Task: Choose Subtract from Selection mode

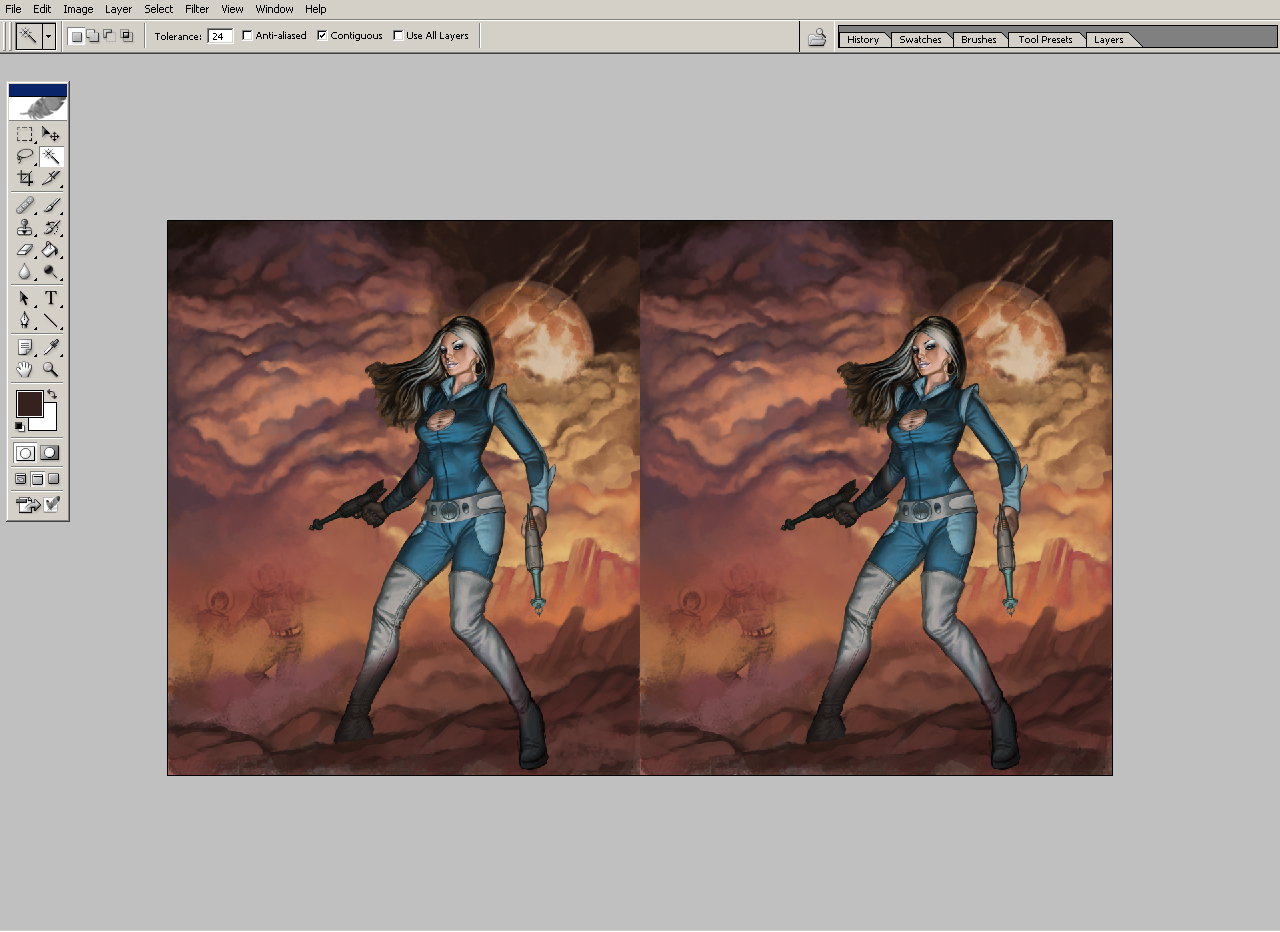Action: coord(109,36)
